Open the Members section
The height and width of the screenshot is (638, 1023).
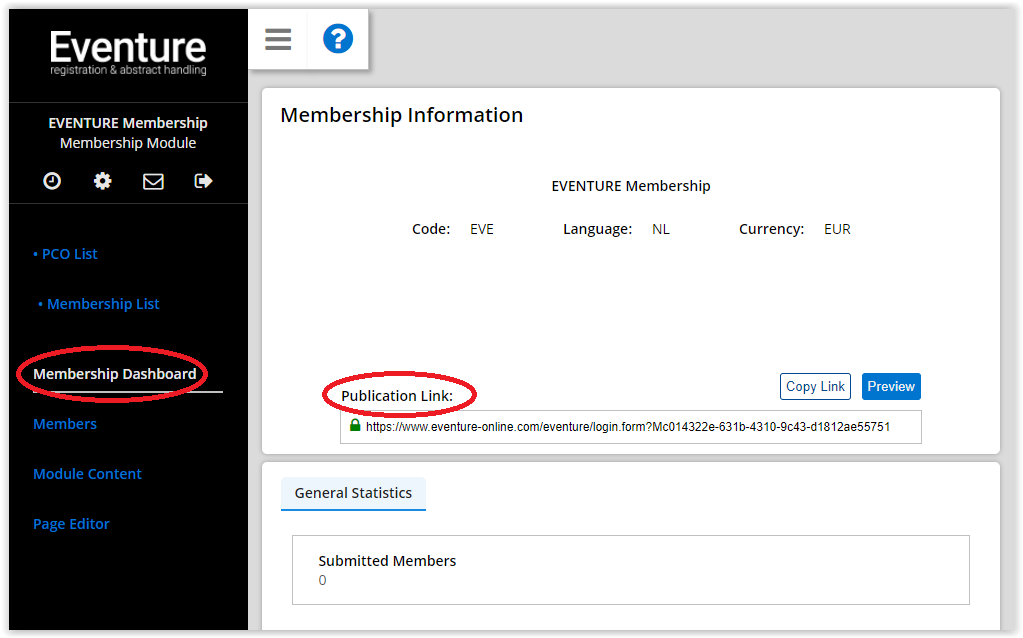[65, 424]
